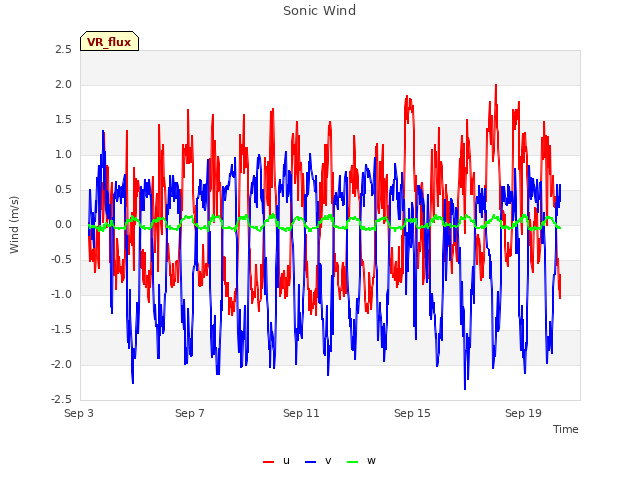Click the Wind (m/s) y-axis title

14,225
